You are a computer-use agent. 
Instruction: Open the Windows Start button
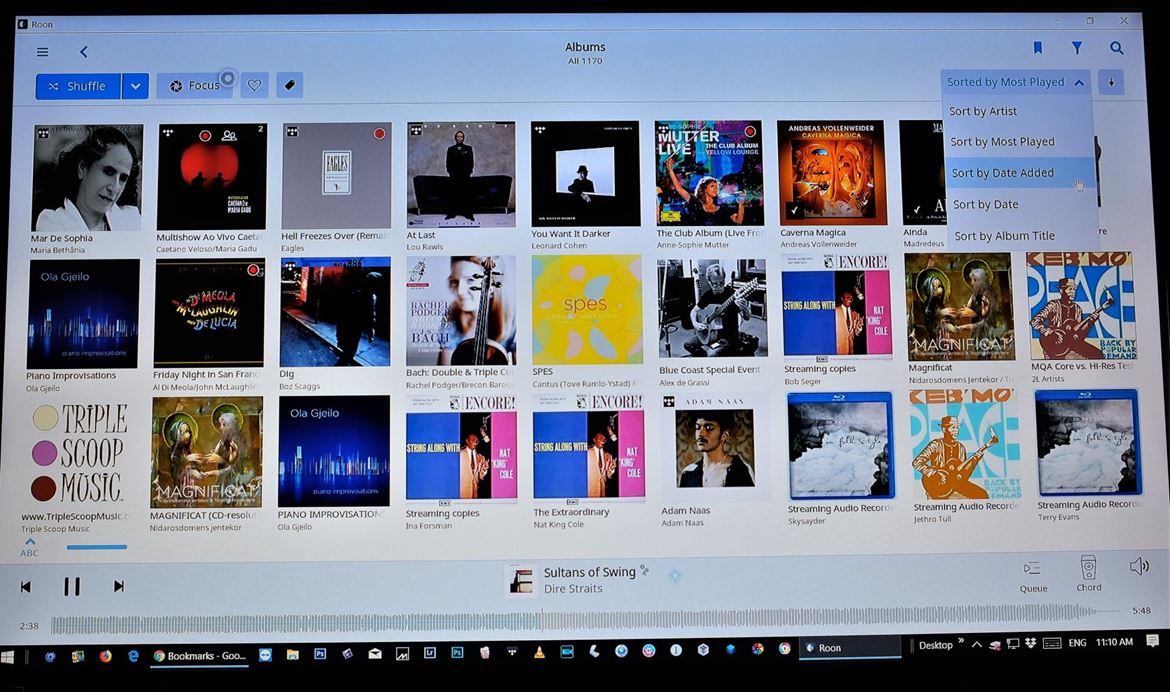[8, 657]
